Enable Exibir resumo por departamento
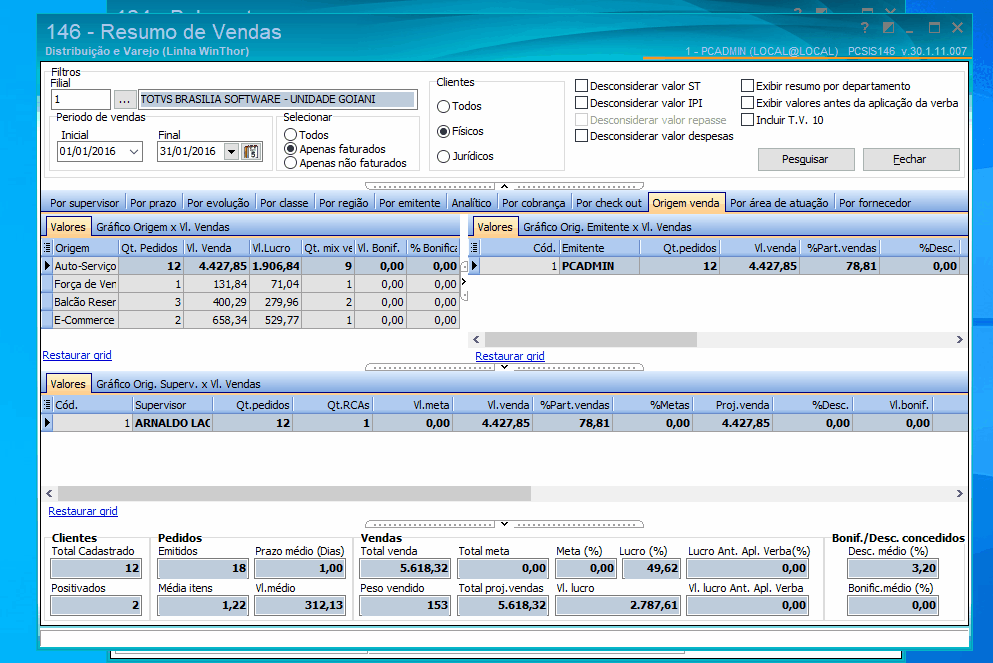 click(747, 85)
